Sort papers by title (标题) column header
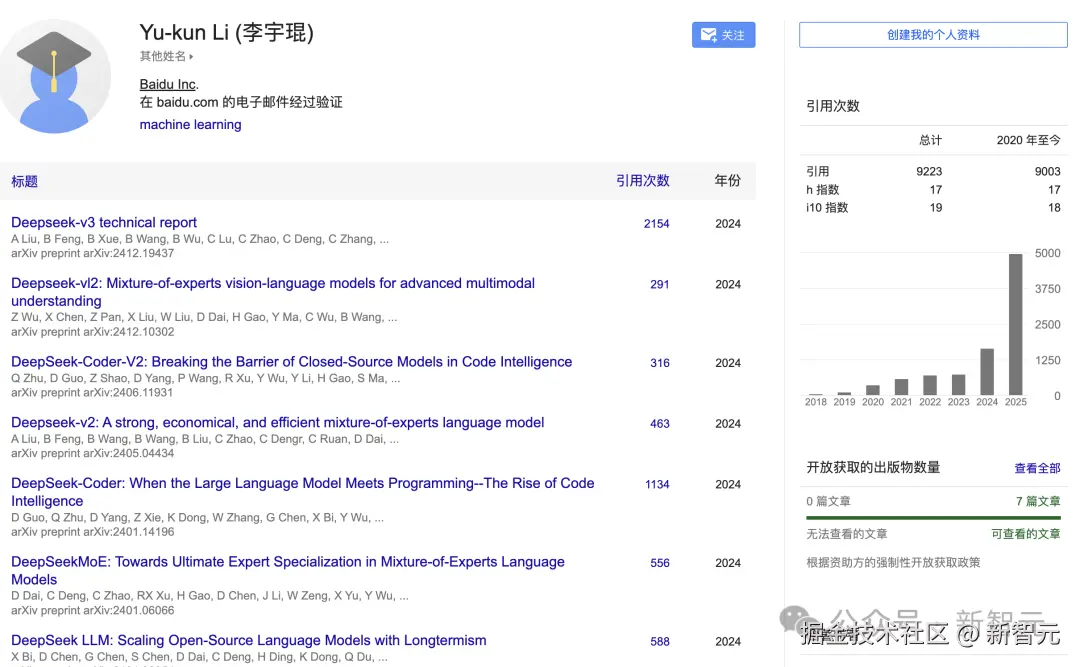 pos(24,181)
